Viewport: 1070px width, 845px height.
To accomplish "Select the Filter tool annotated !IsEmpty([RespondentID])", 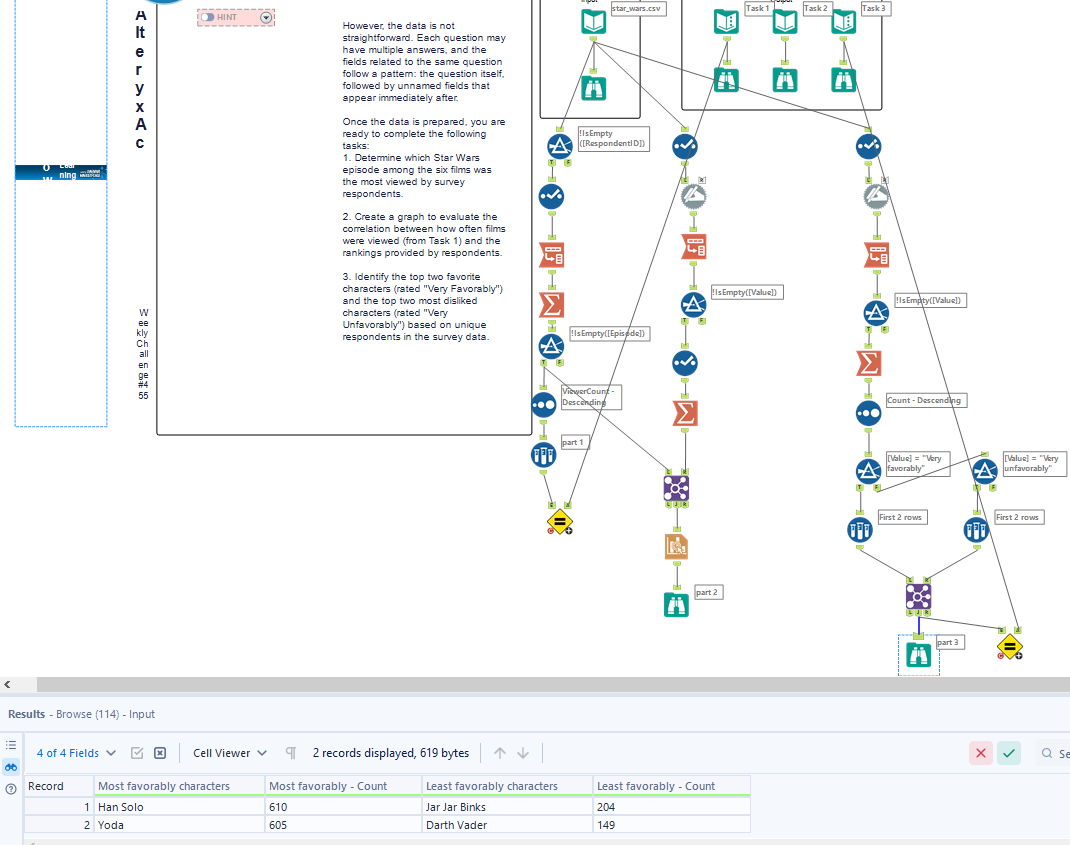I will (552, 145).
